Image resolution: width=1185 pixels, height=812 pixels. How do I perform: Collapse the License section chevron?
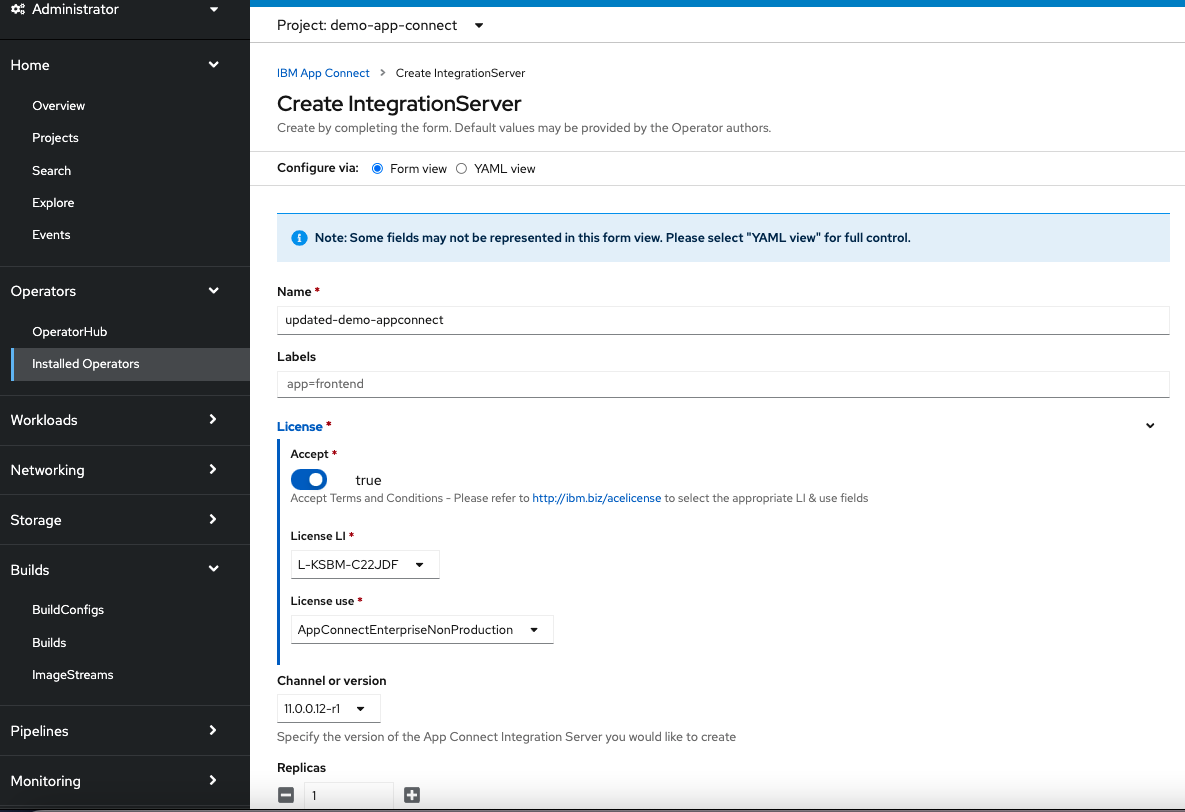pyautogui.click(x=1148, y=425)
